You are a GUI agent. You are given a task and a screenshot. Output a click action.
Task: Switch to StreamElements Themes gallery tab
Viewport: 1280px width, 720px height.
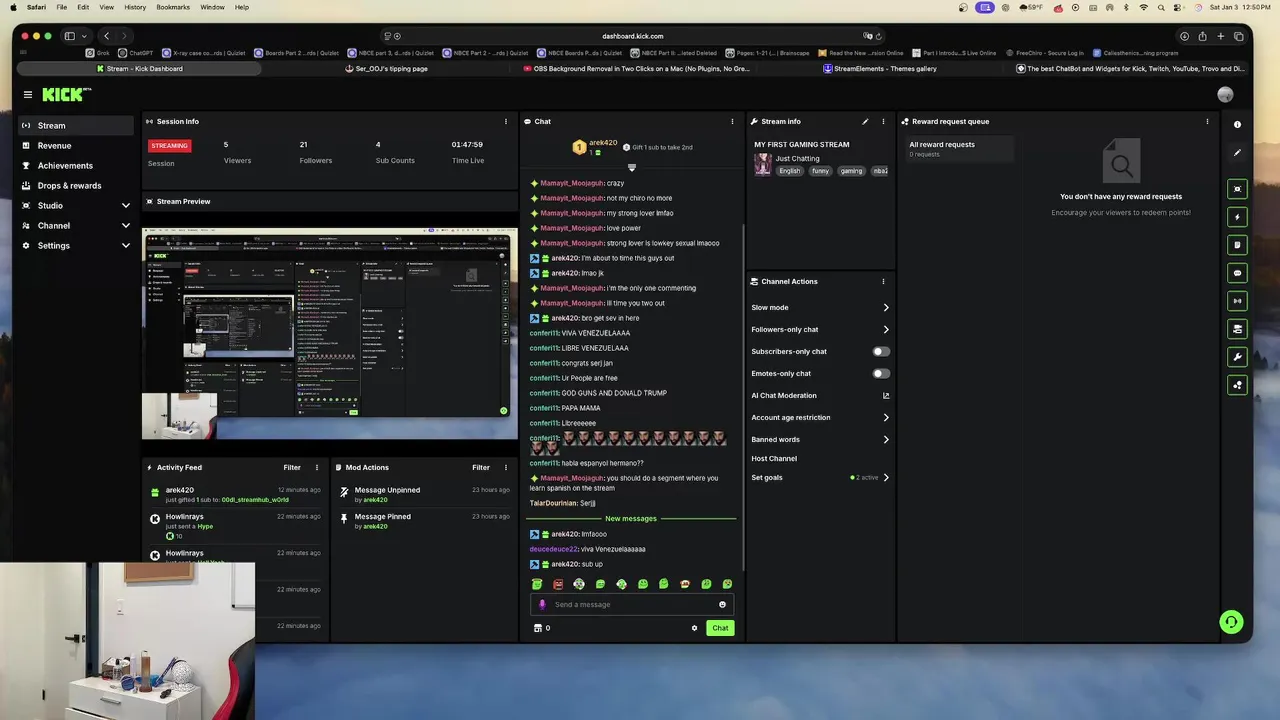880,69
